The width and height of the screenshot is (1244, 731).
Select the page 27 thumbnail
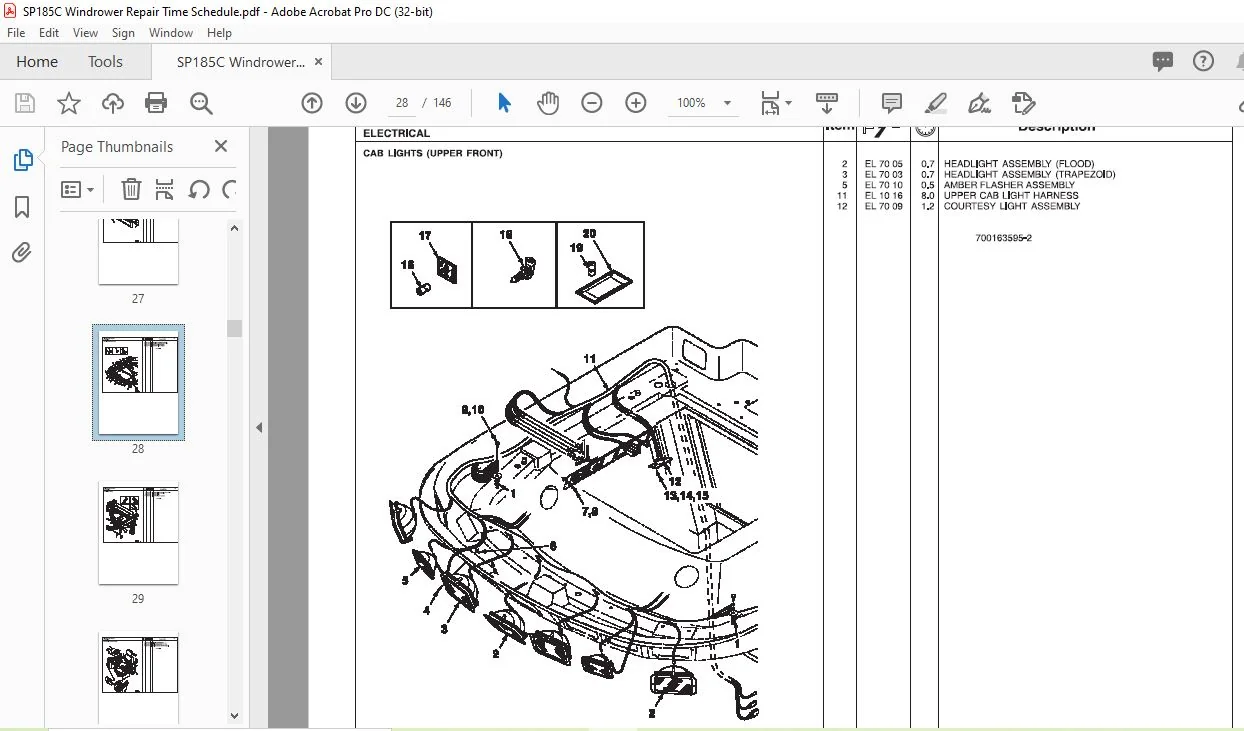click(x=138, y=251)
